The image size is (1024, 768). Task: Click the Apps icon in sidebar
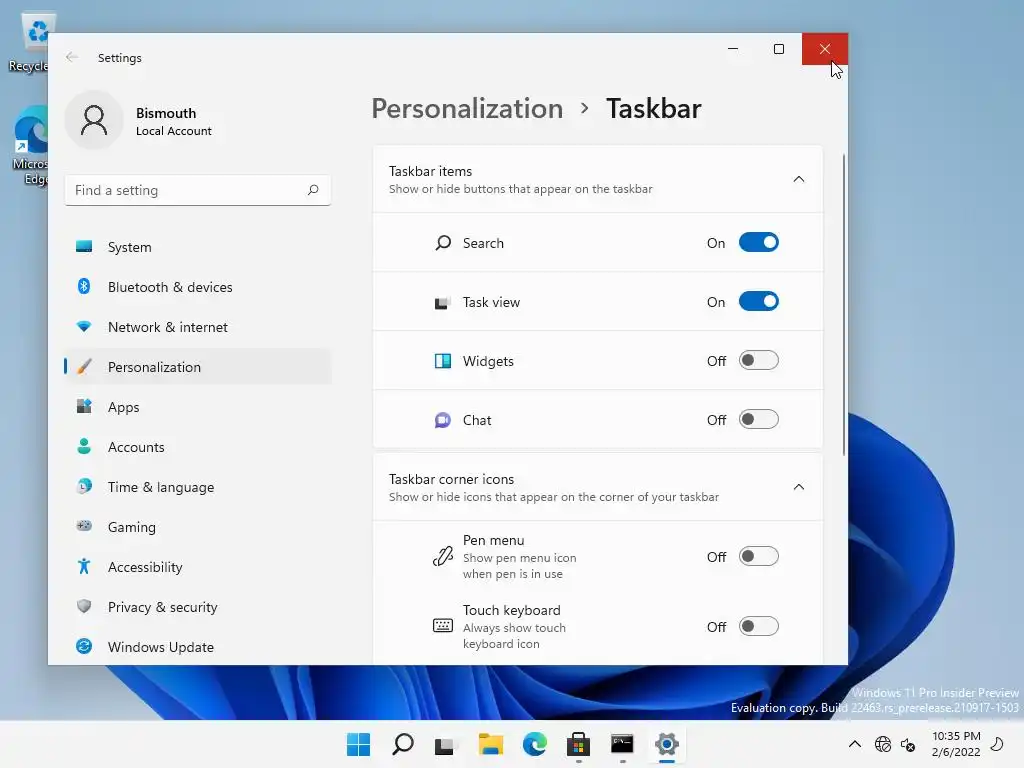[84, 406]
